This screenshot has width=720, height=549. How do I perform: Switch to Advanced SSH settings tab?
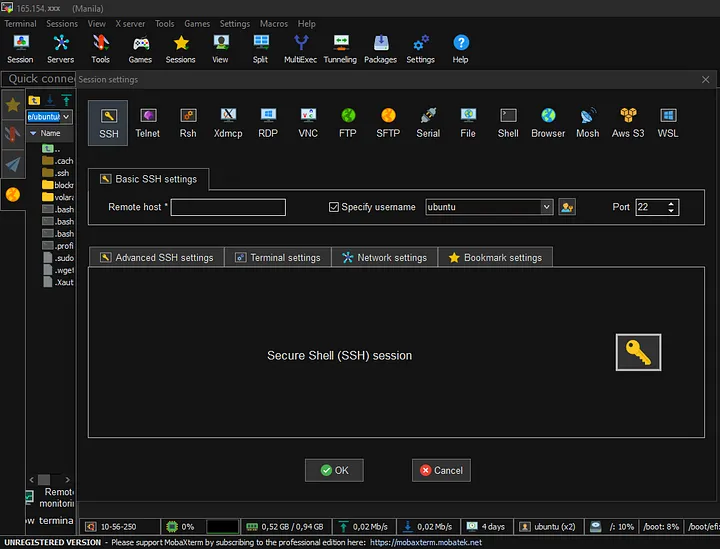pos(156,257)
